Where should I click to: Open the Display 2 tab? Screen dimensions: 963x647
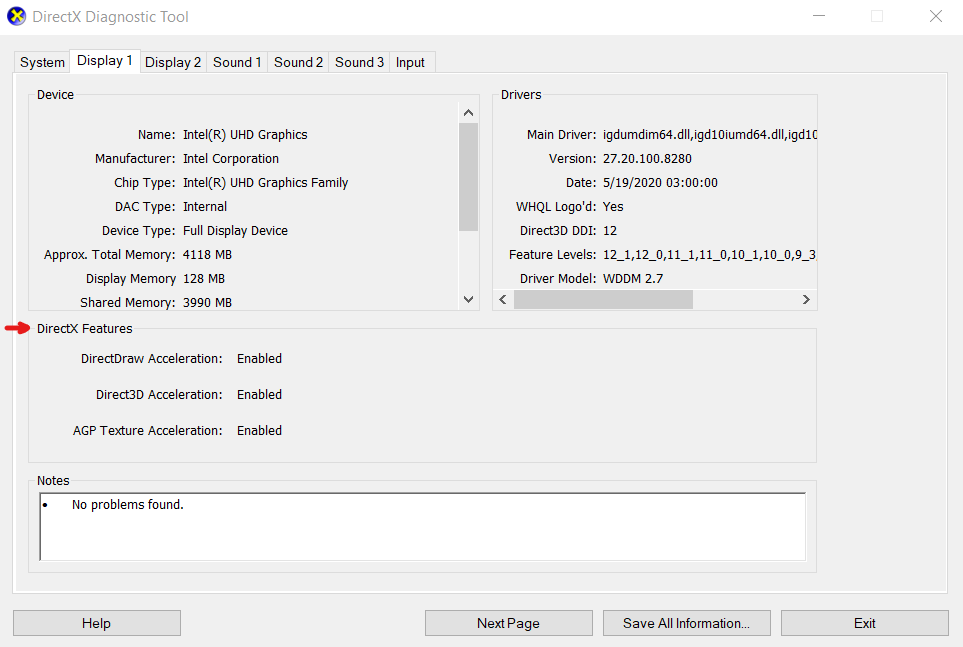point(173,63)
